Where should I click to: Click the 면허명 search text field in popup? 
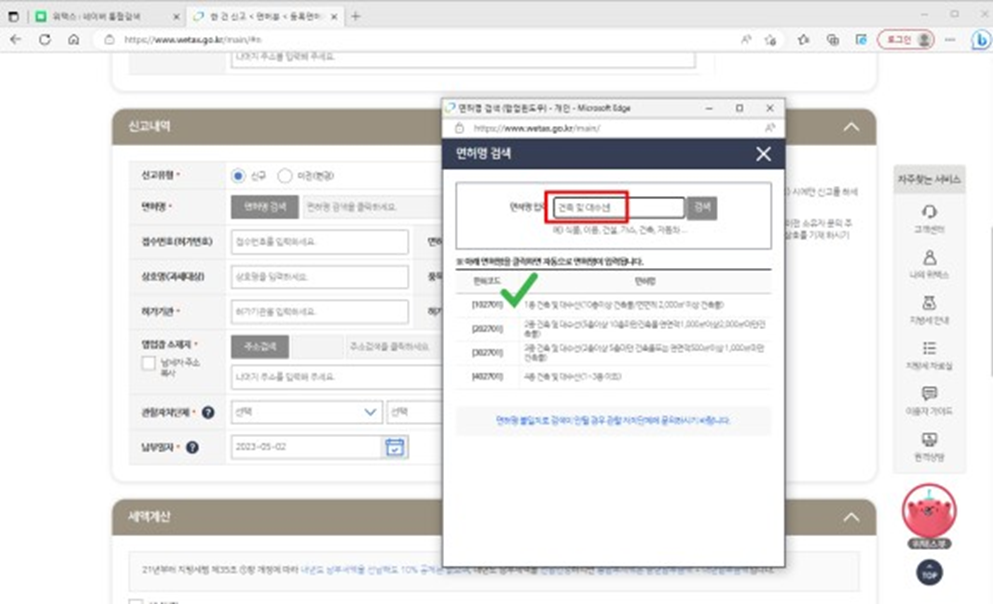pyautogui.click(x=615, y=207)
